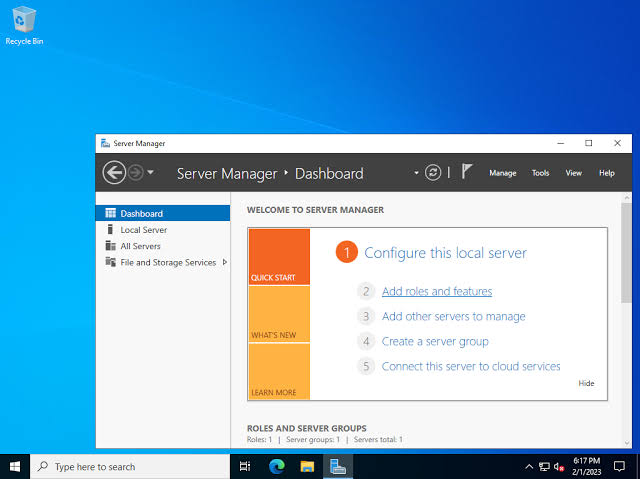640x479 pixels.
Task: Open the Tools menu
Action: pos(540,173)
